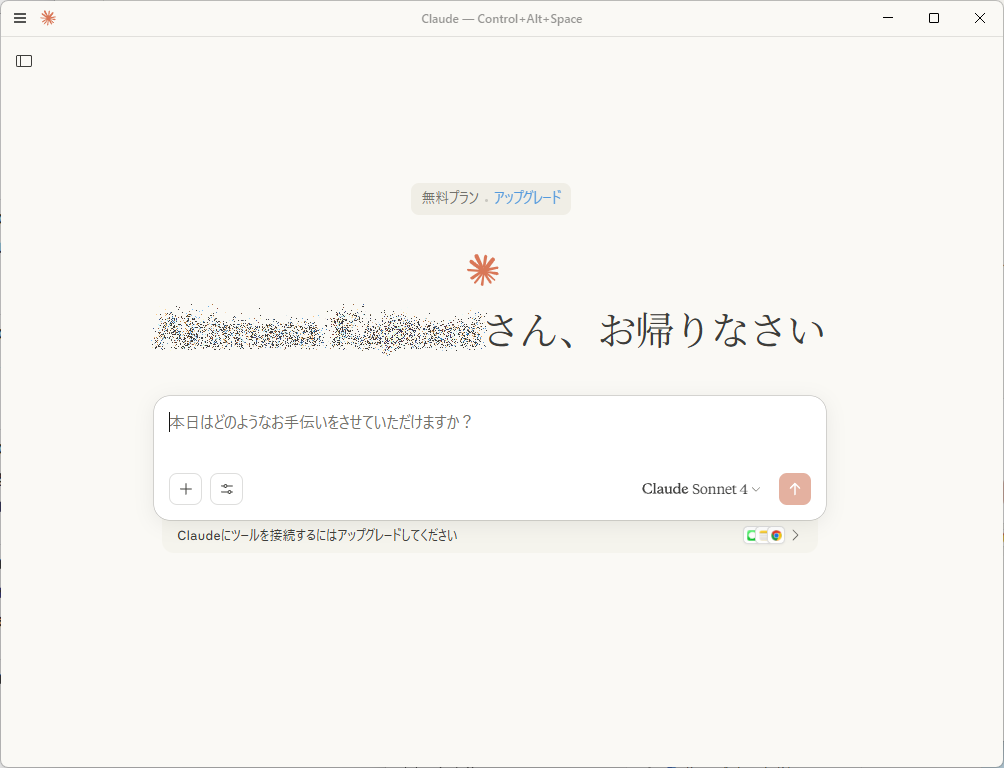Click the send message arrow button
The width and height of the screenshot is (1004, 768).
[795, 489]
